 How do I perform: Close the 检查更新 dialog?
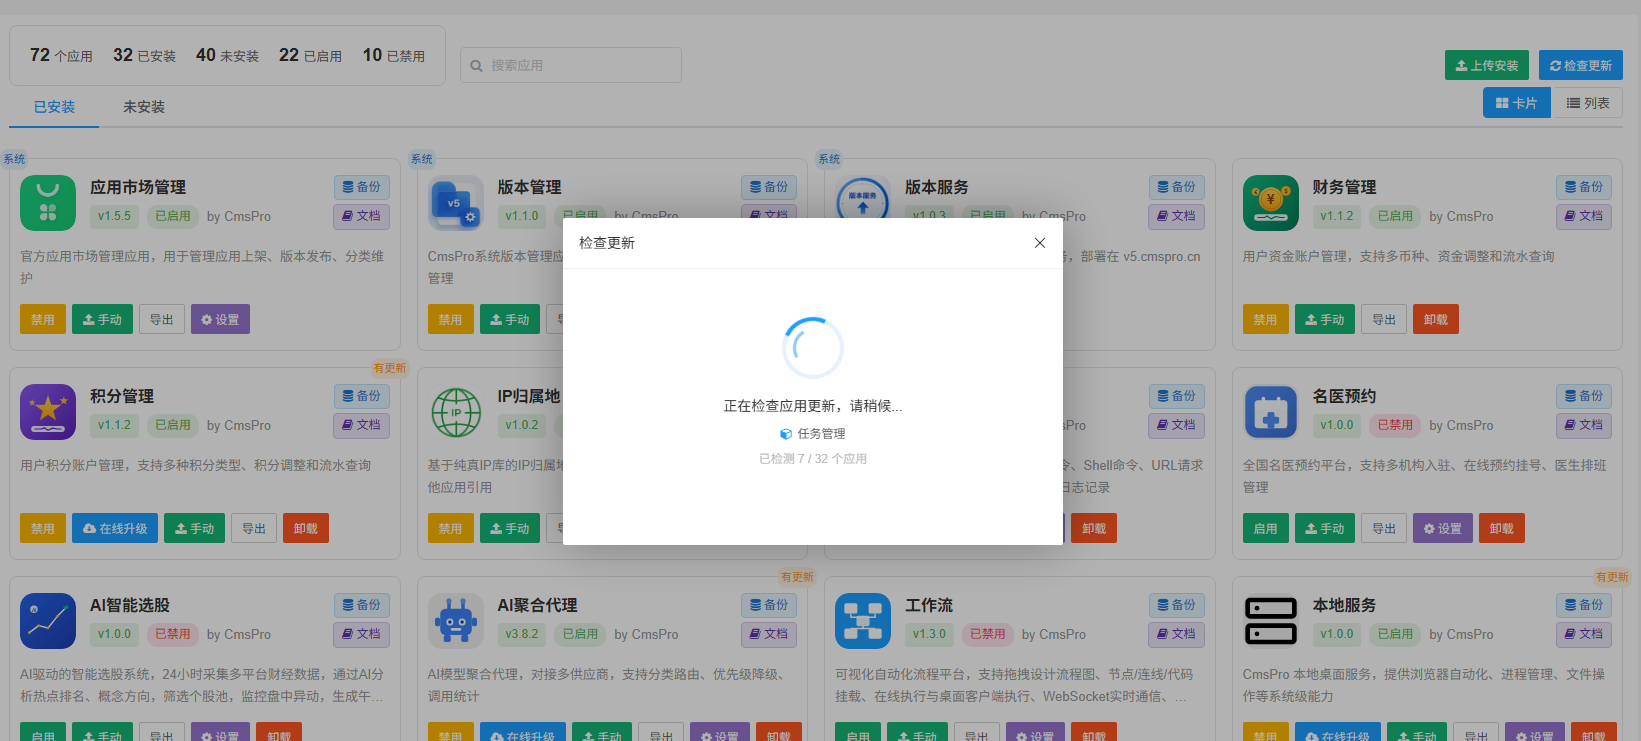point(1040,243)
